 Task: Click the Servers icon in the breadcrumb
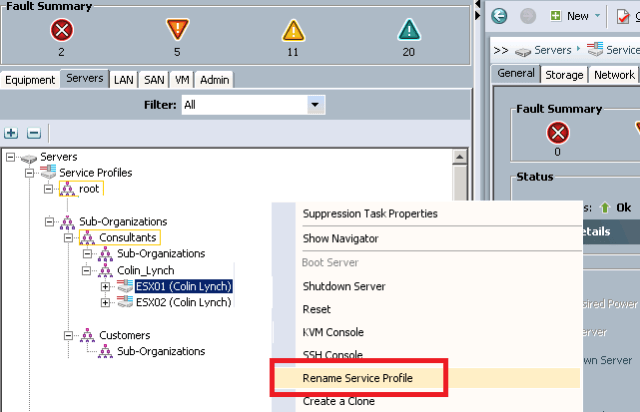click(x=522, y=51)
